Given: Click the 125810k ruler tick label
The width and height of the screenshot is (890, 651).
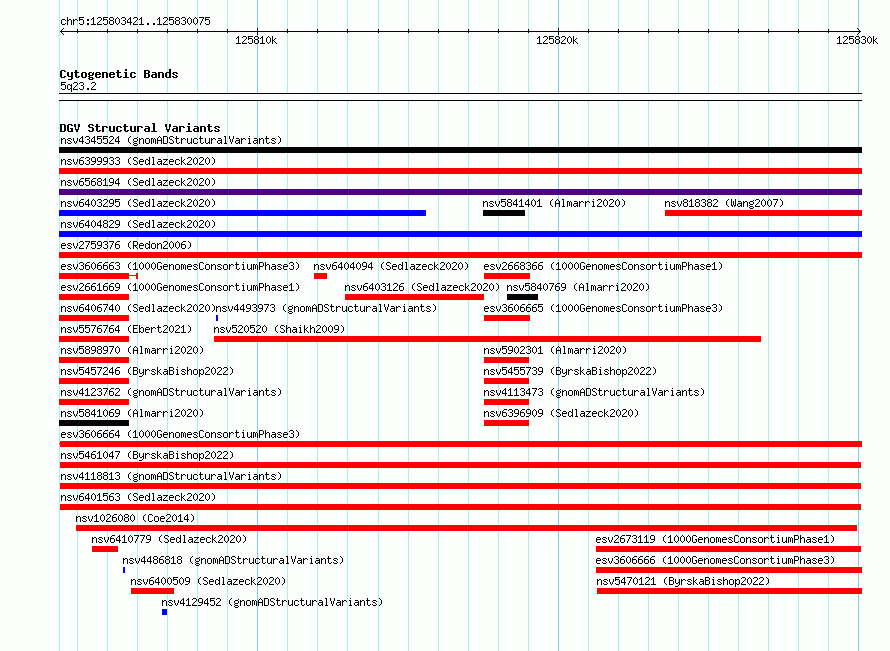Looking at the screenshot, I should pos(256,40).
